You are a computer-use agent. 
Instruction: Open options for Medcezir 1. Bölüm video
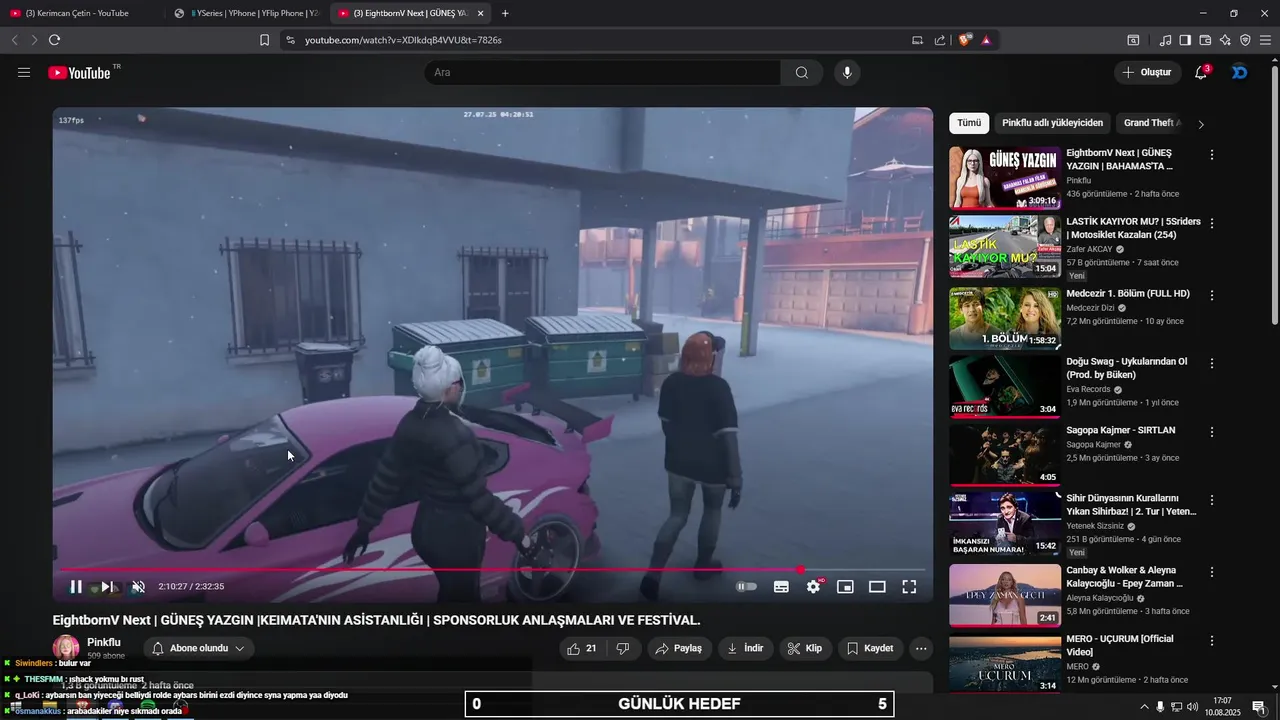point(1212,295)
